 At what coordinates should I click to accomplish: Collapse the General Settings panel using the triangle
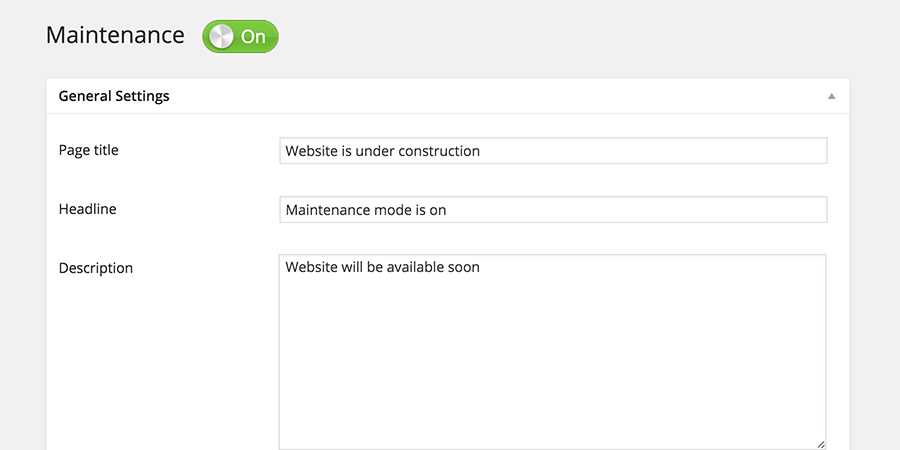coord(831,97)
